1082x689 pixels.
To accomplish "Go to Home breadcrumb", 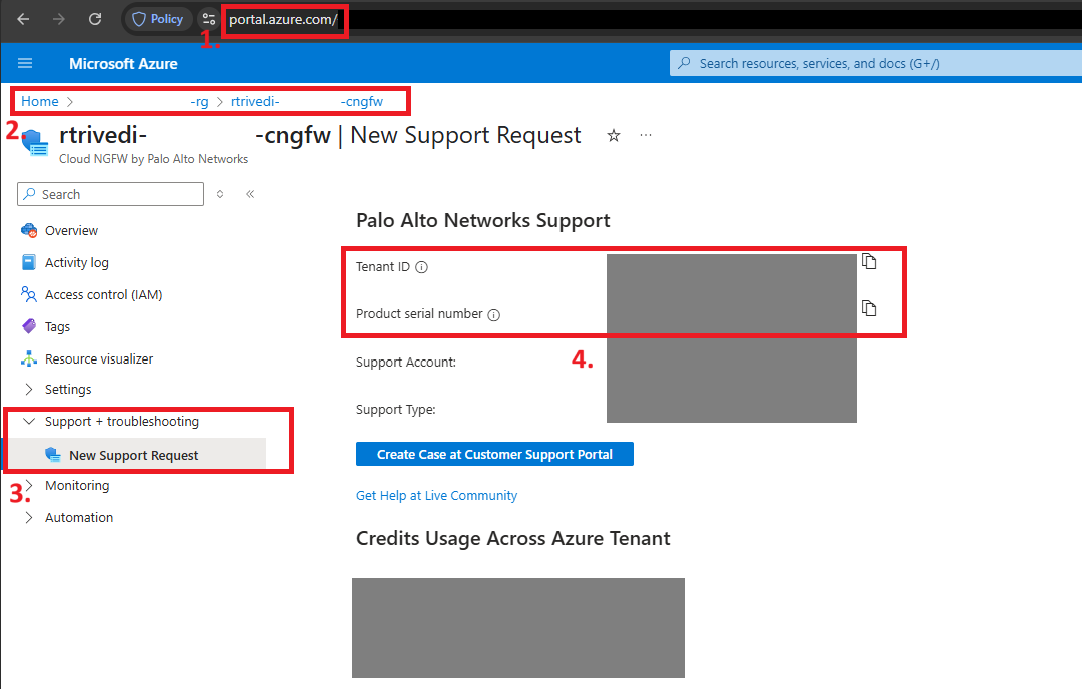I will pyautogui.click(x=39, y=101).
